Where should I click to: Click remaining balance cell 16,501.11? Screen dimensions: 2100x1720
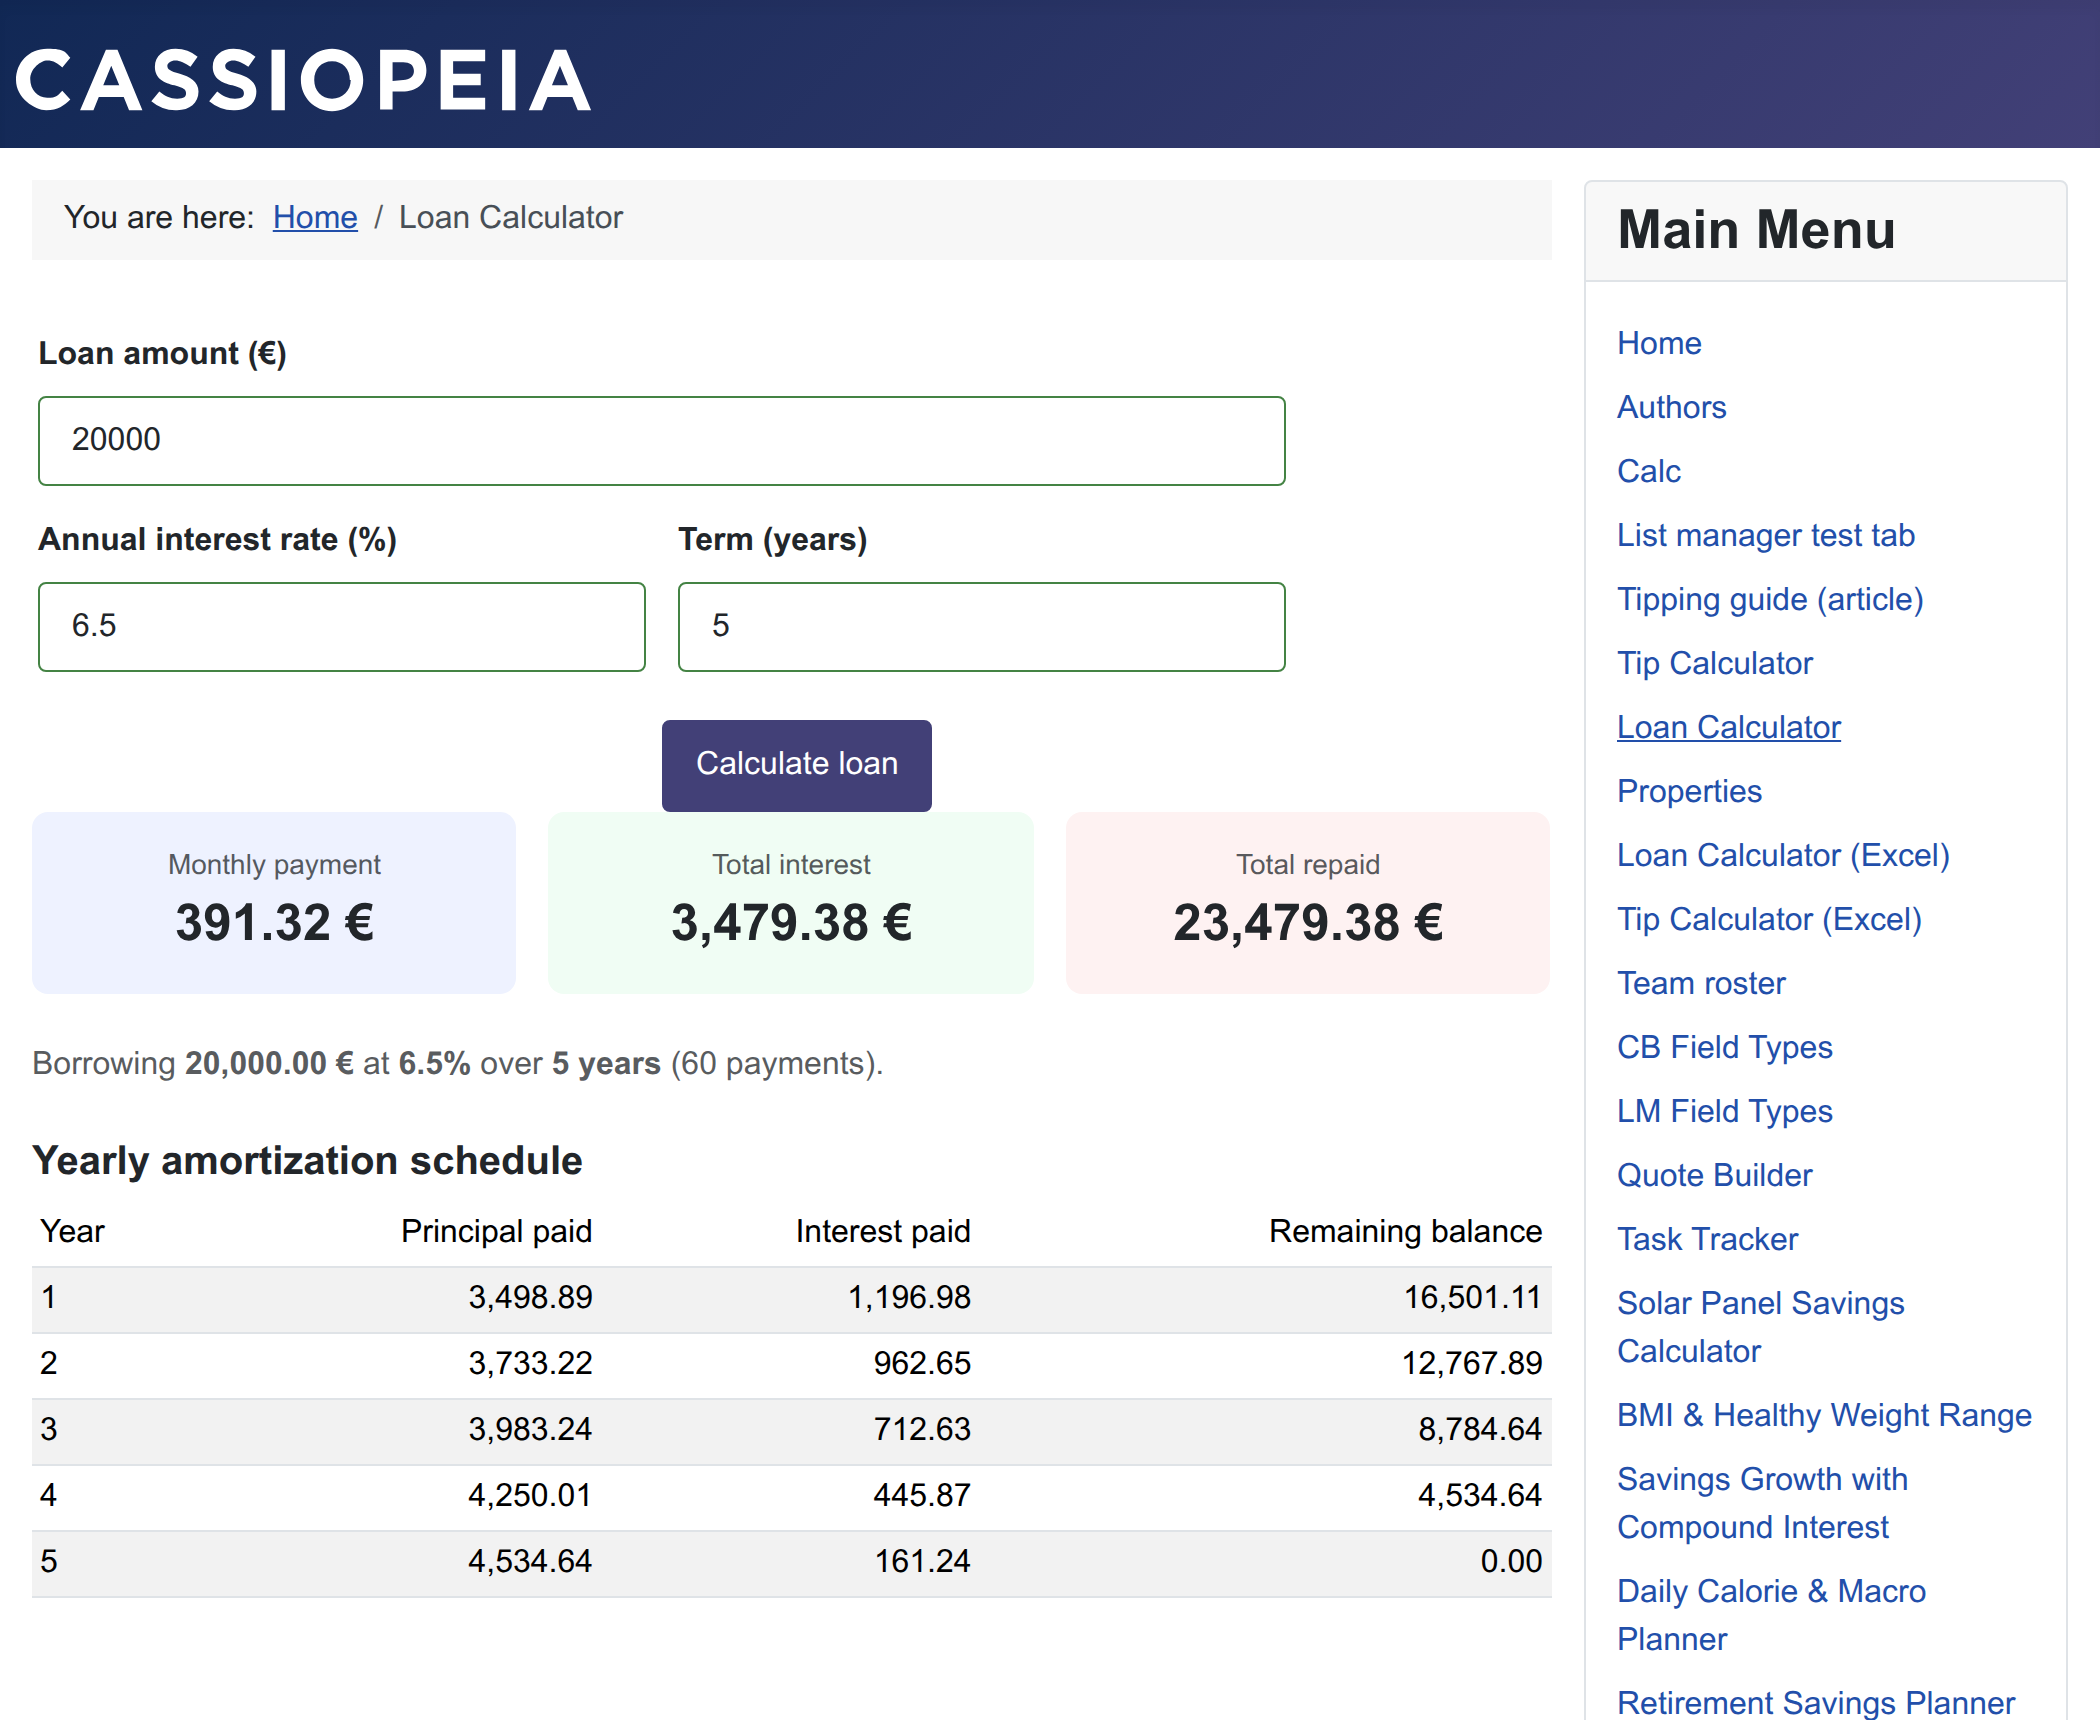(x=1473, y=1297)
